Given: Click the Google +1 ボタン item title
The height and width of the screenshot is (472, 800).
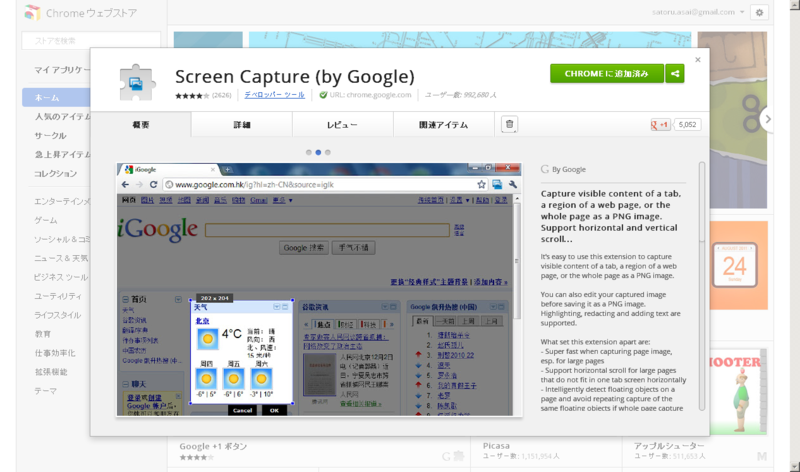Looking at the screenshot, I should point(213,446).
